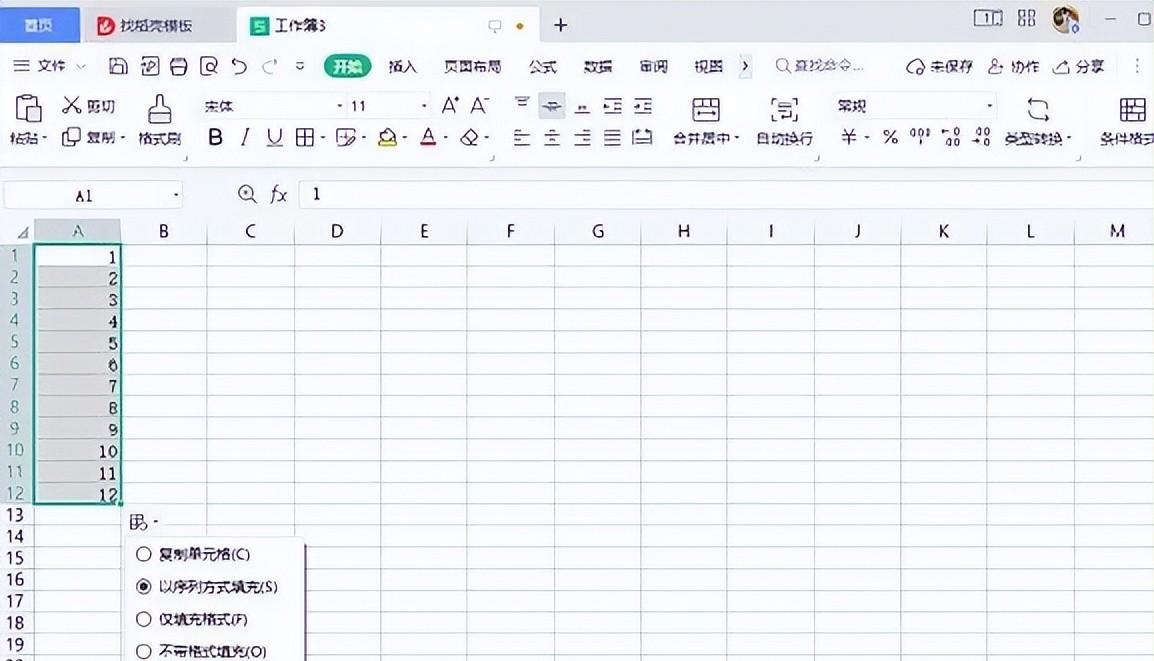This screenshot has width=1154, height=661.
Task: Open the Insert (插入) tab
Action: (x=403, y=66)
